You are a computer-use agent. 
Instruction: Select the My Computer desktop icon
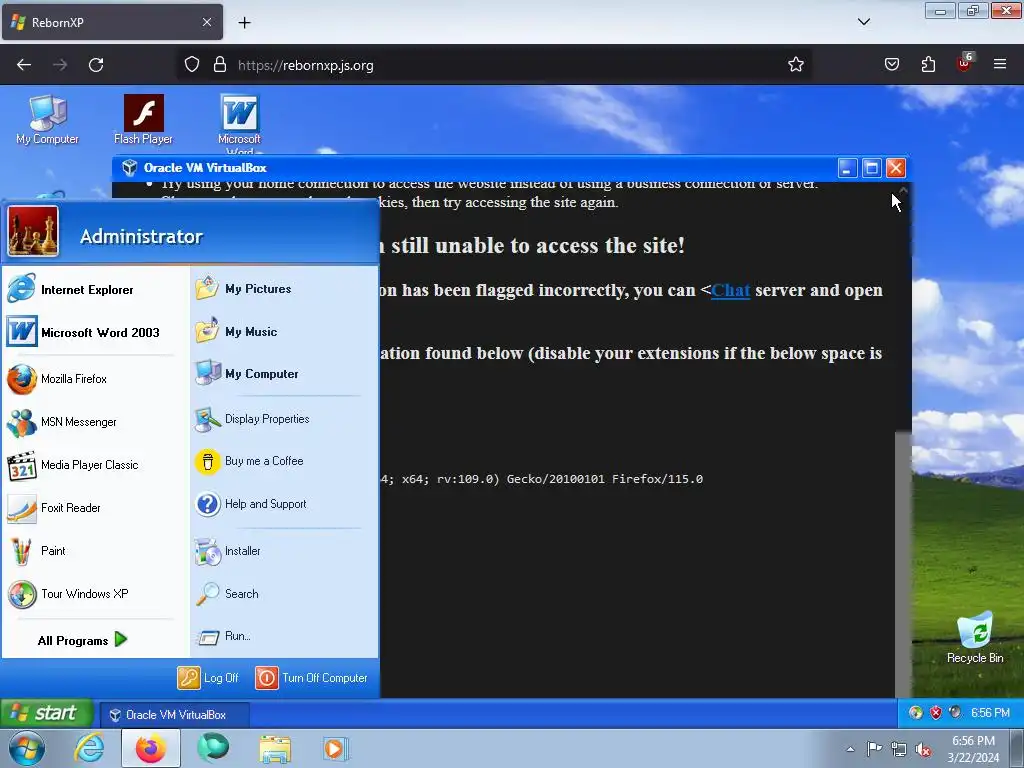47,120
